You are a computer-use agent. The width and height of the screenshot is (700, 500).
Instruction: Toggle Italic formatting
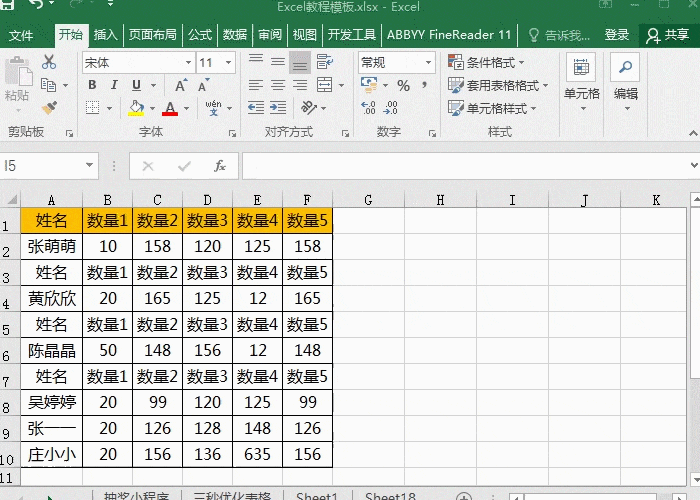tap(113, 86)
